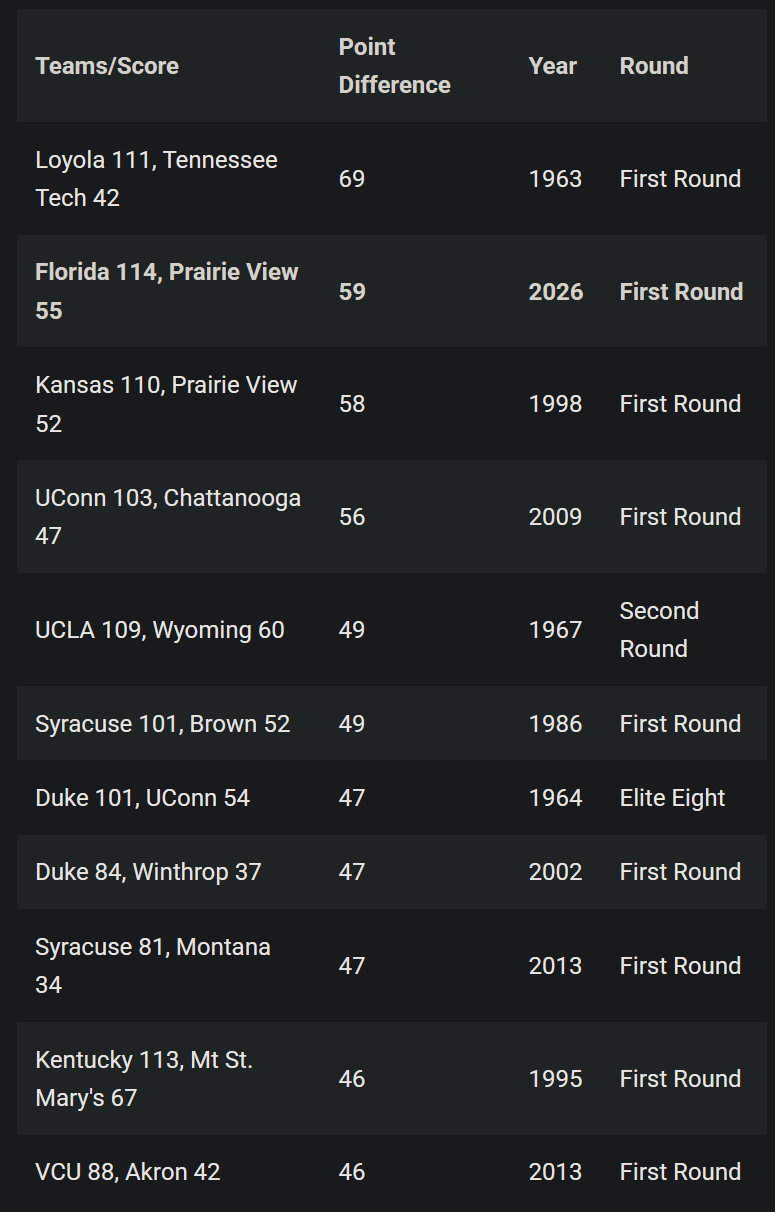Click UCLA 109, Wyoming 60 cell
Viewport: 775px width, 1212px height.
(160, 630)
